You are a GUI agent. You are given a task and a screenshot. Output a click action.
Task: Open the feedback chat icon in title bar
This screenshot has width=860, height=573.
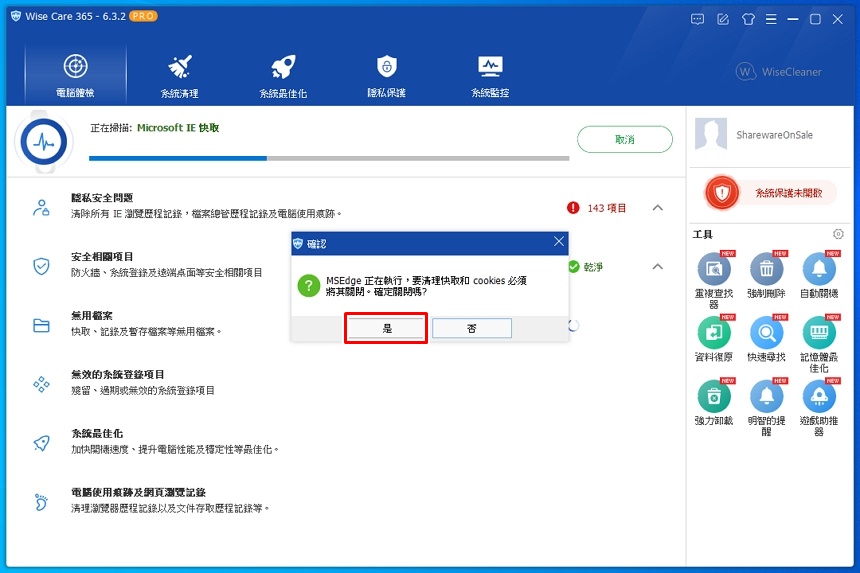point(697,19)
